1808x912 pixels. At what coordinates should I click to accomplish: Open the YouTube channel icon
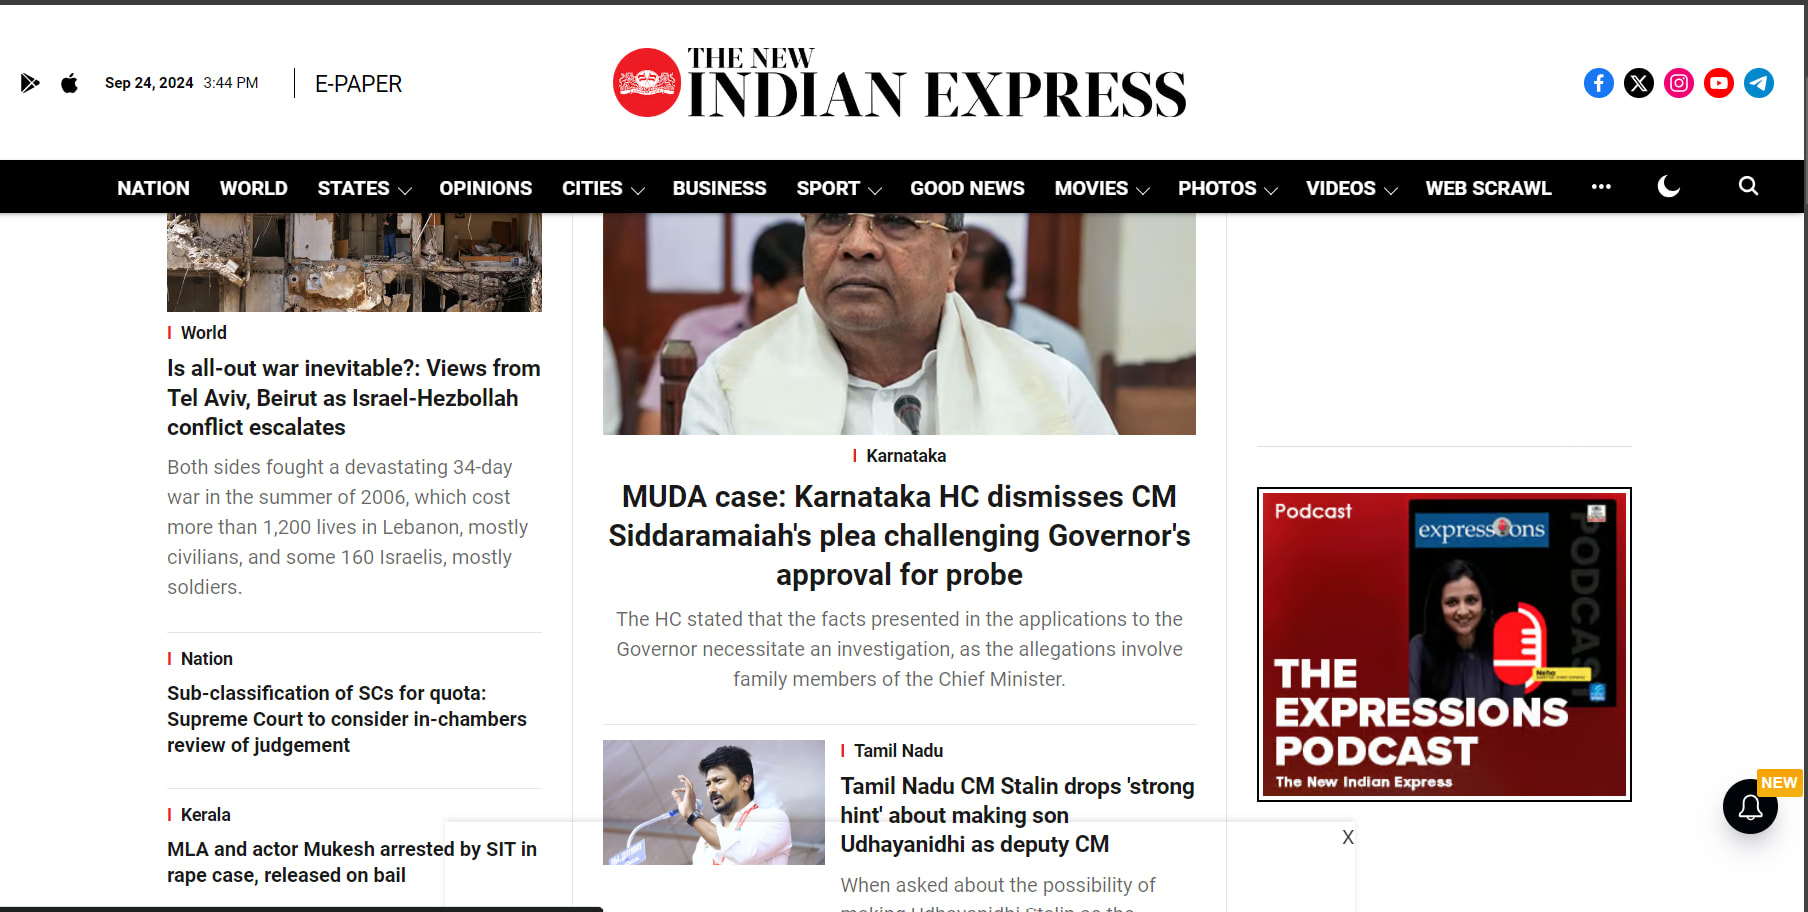tap(1719, 83)
